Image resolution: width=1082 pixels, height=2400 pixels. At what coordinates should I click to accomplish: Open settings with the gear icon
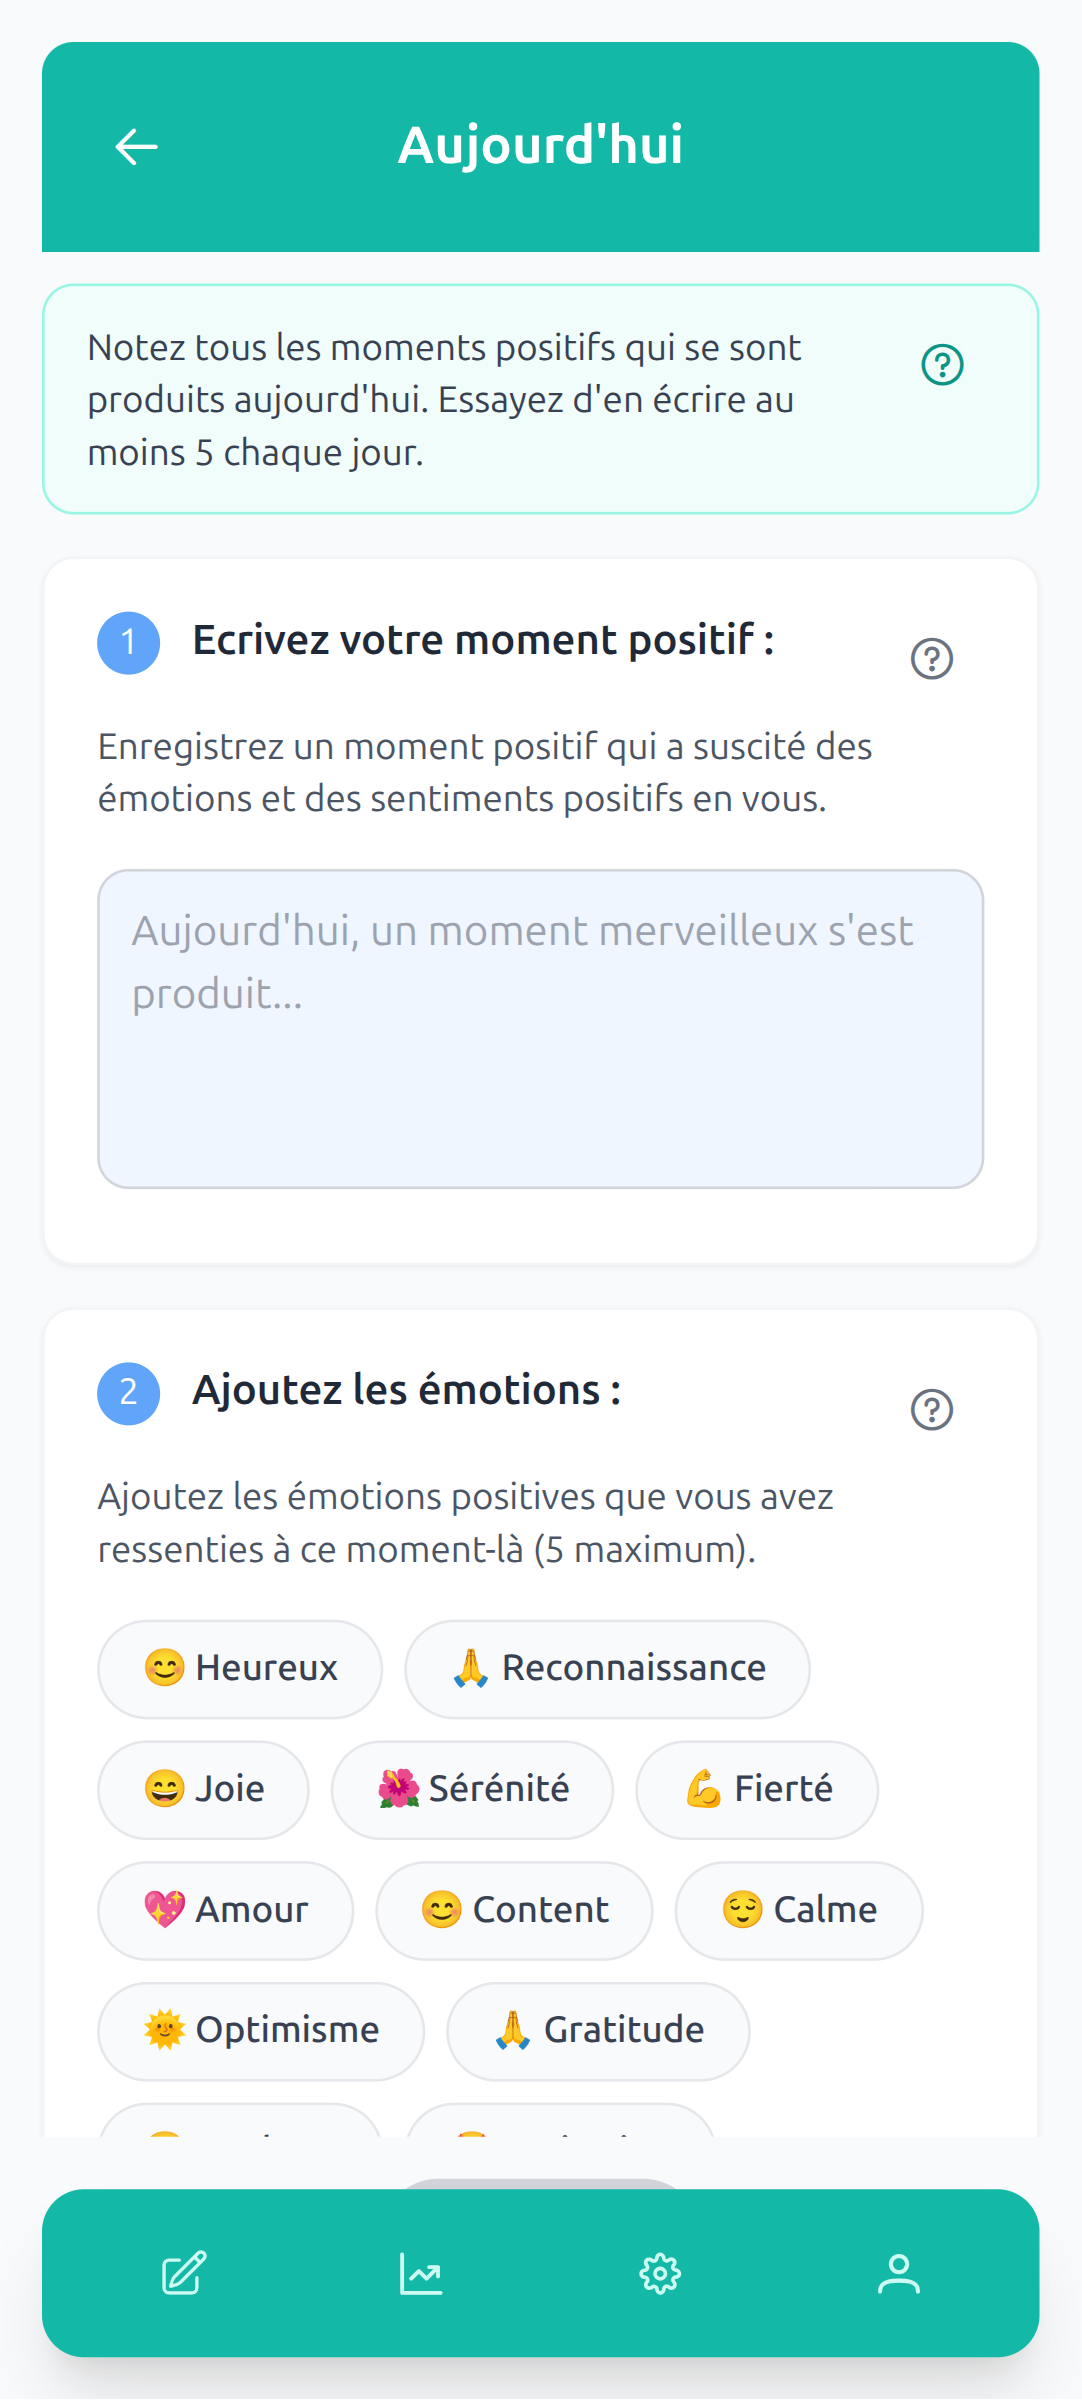(x=660, y=2273)
